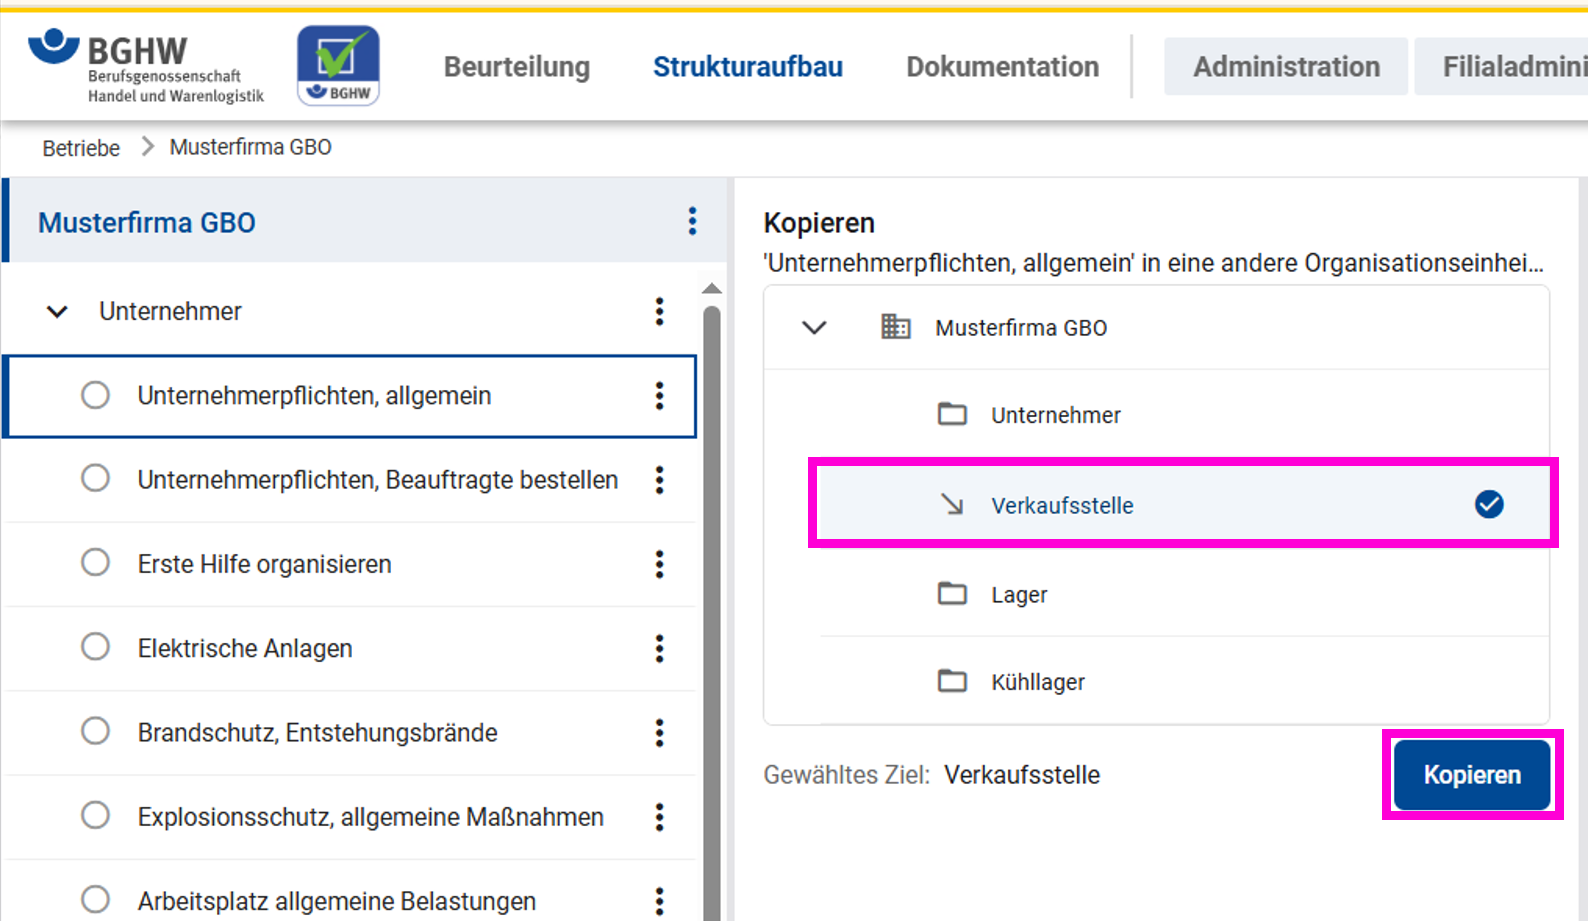The image size is (1588, 921).
Task: Collapse the Musterfirma GBO tree in Kopieren panel
Action: 815,327
